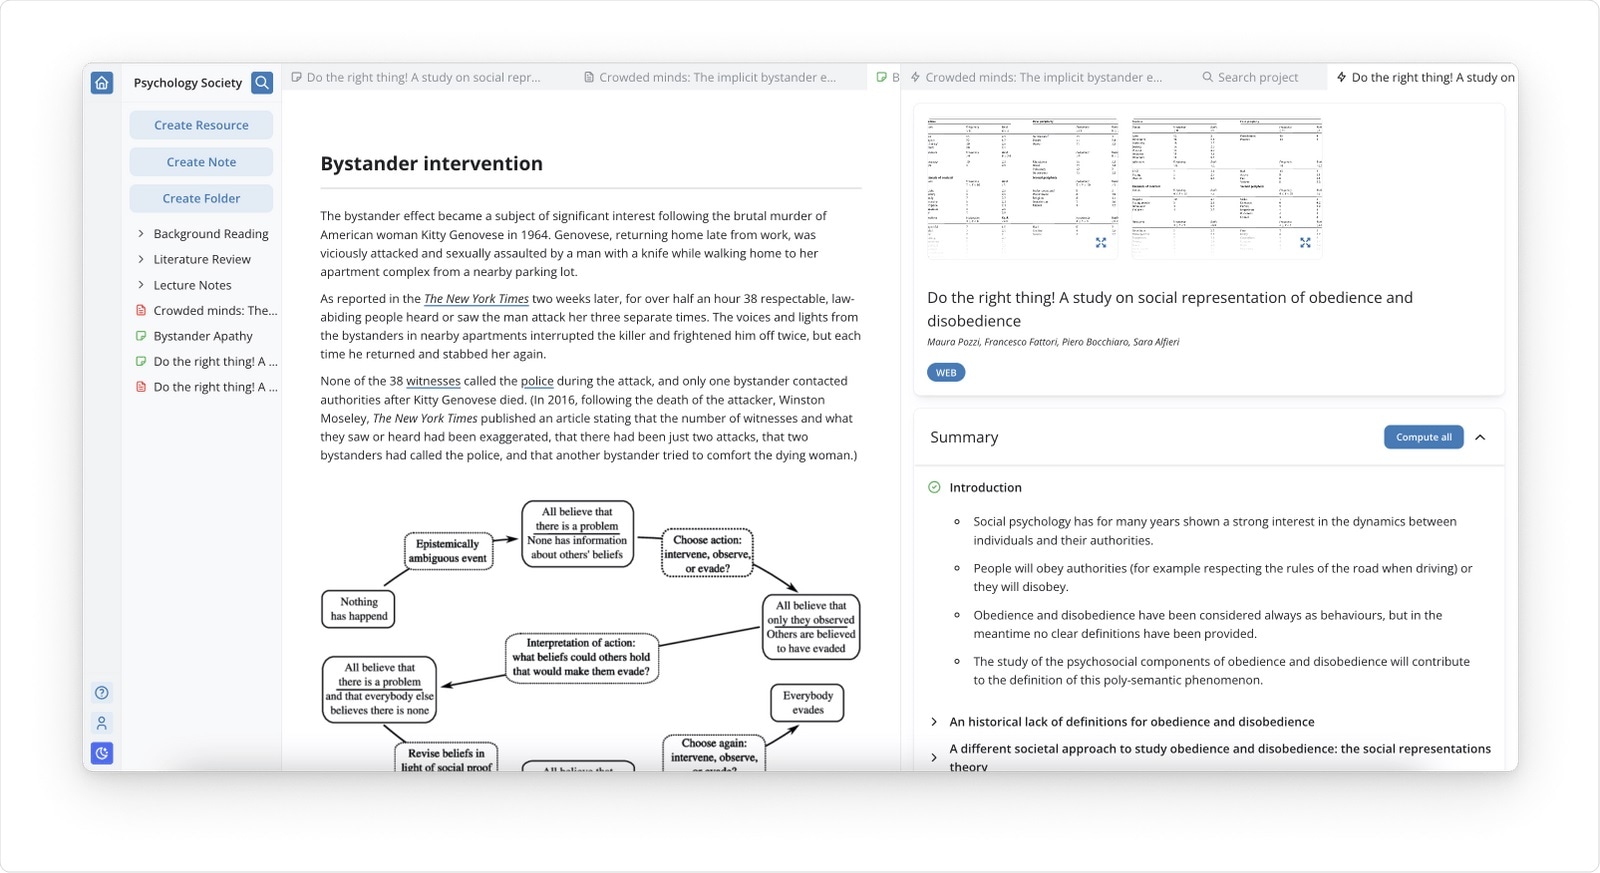Click the 'Epistemically ambiguous event' diagram box
This screenshot has width=1600, height=873.
(448, 551)
